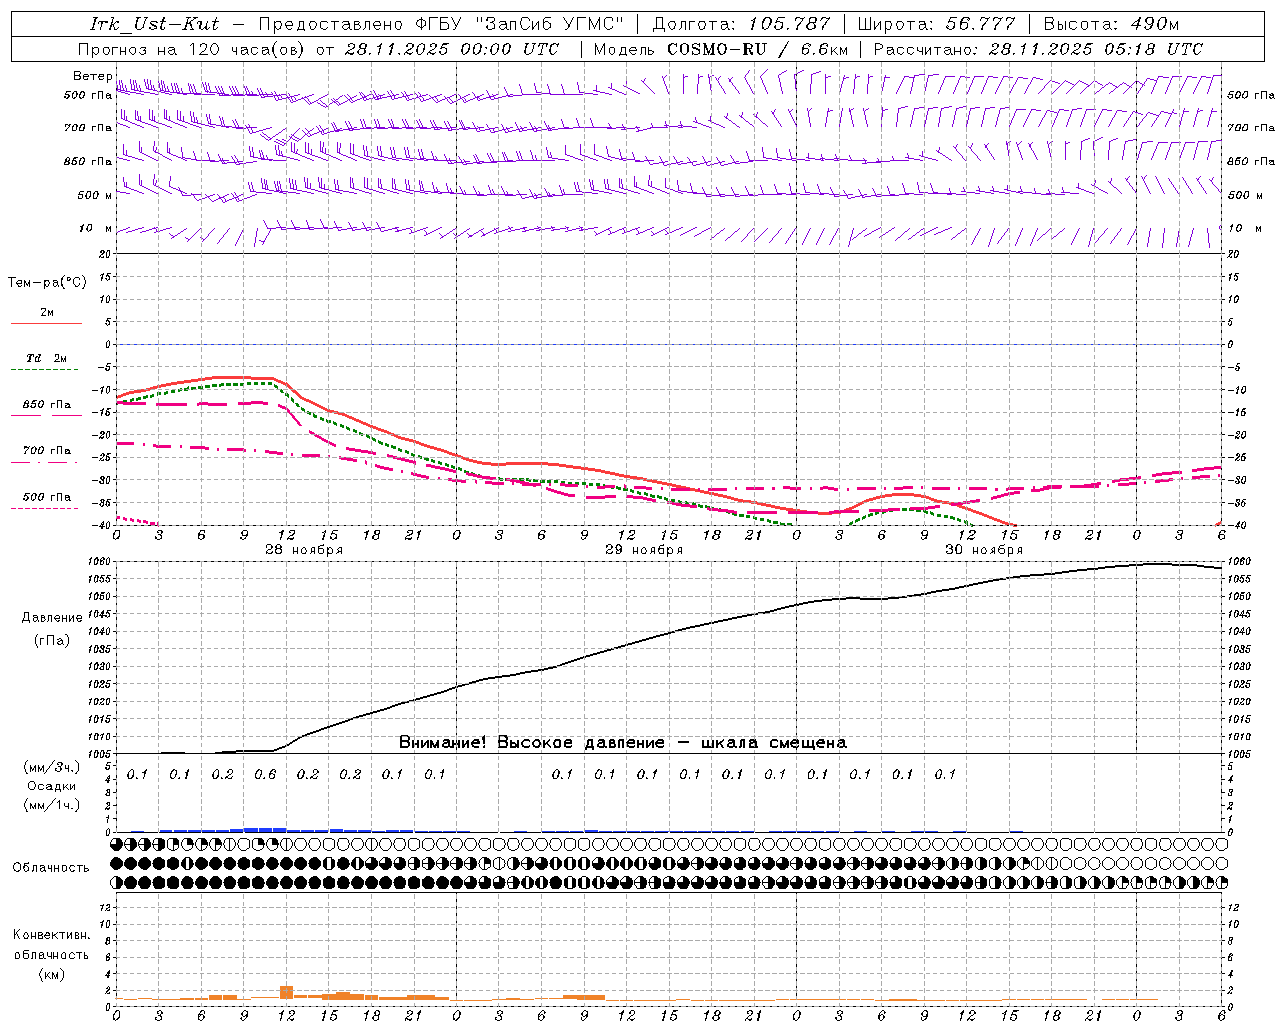Click the Конвективн. облачность label
Image resolution: width=1280 pixels, height=1024 pixels.
tap(51, 945)
